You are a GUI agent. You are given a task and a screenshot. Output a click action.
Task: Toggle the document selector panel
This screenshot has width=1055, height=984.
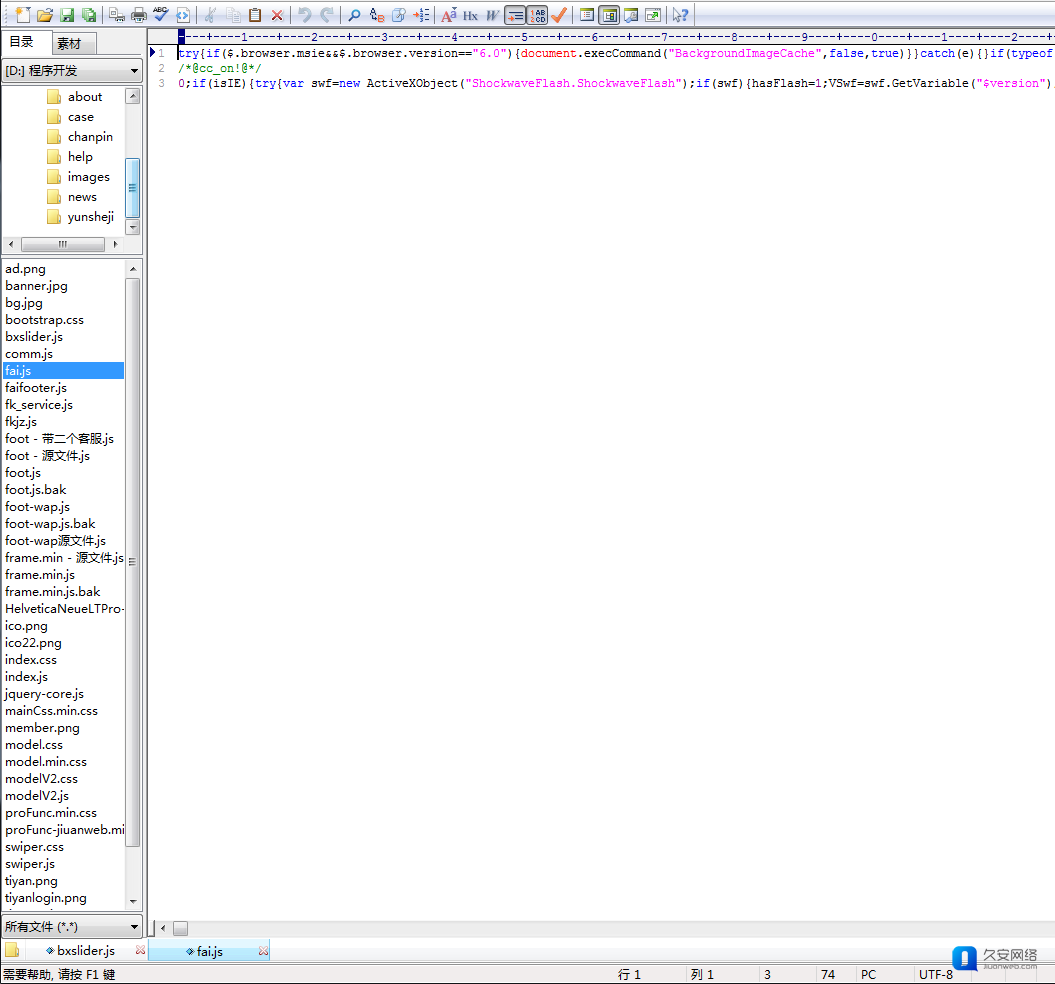[587, 15]
